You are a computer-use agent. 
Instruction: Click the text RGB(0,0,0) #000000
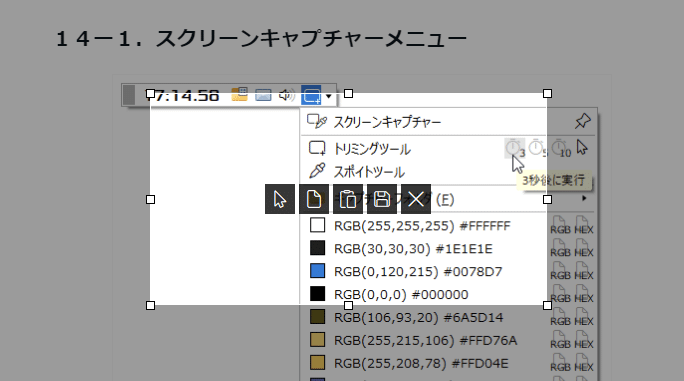click(401, 295)
